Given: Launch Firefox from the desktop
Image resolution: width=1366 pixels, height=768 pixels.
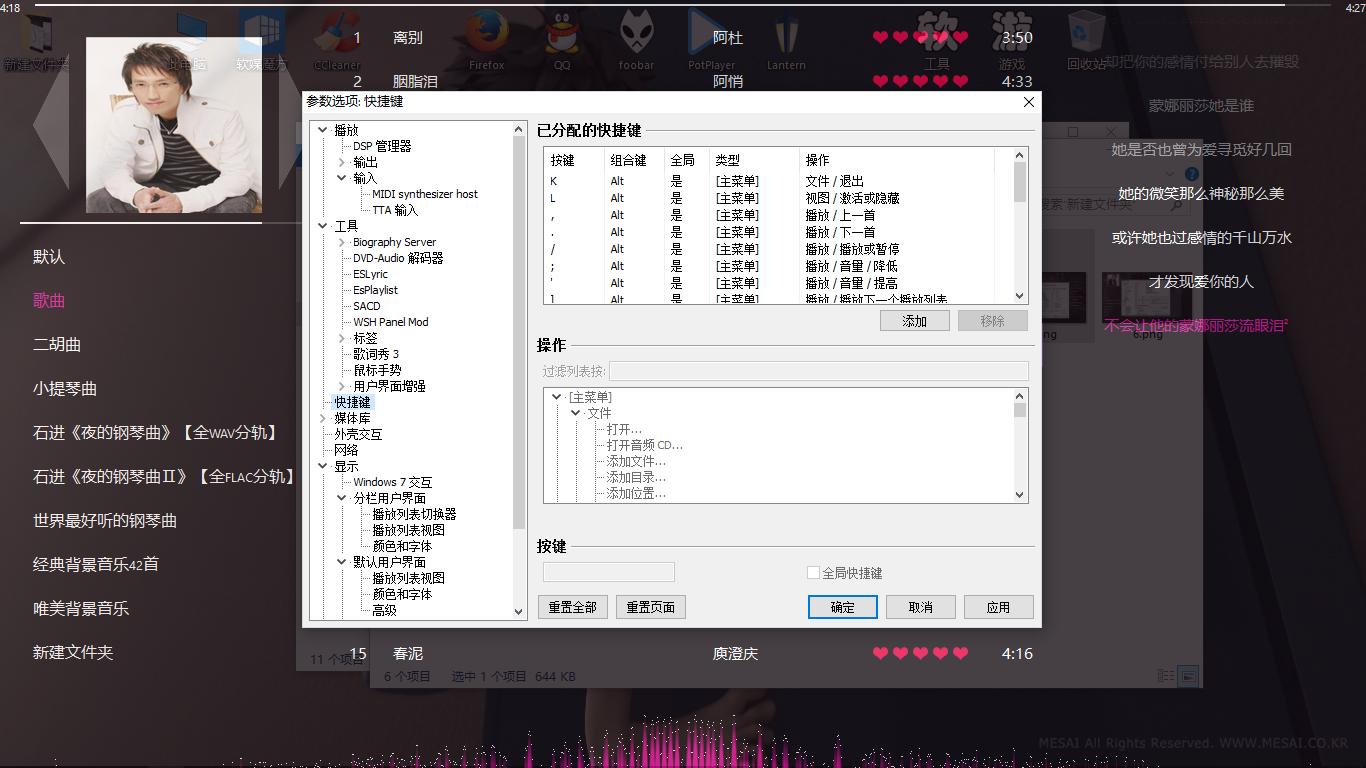Looking at the screenshot, I should point(487,30).
